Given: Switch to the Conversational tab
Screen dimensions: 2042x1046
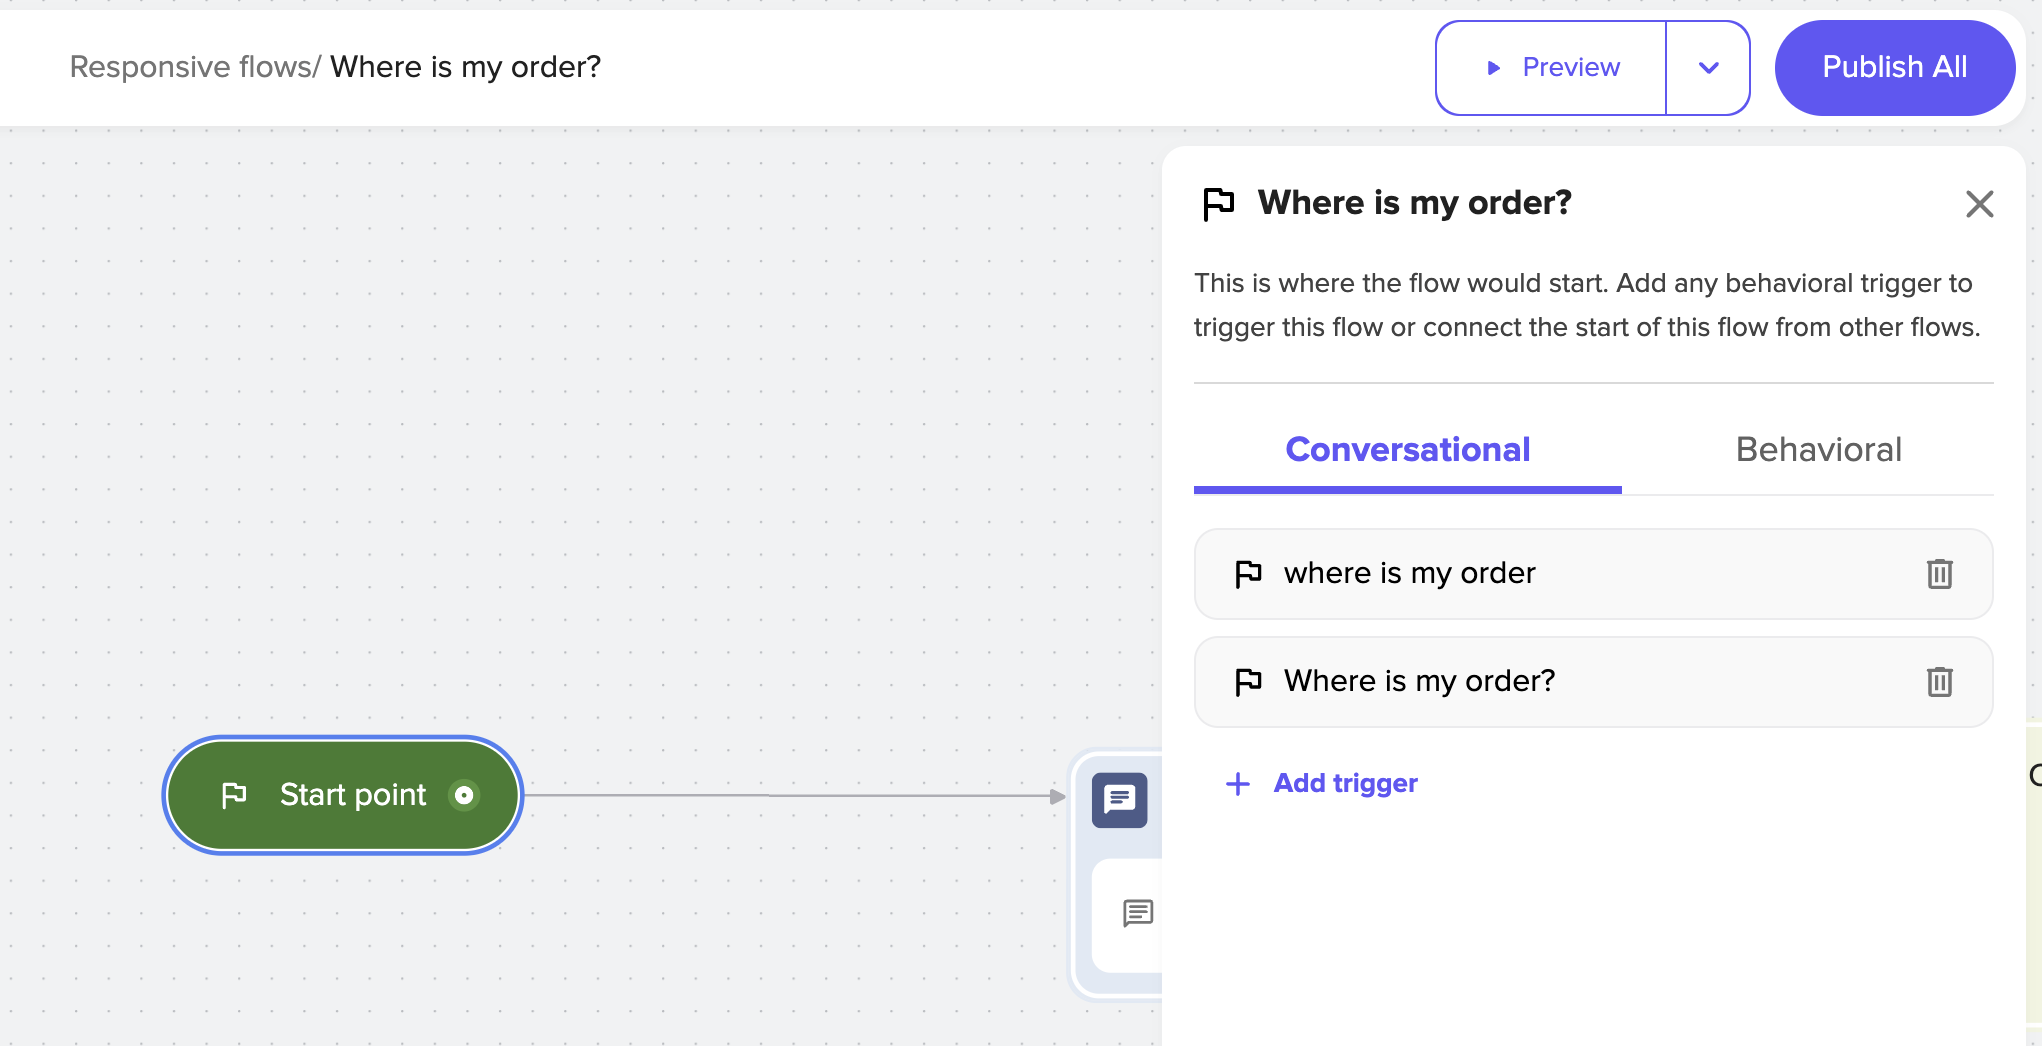Looking at the screenshot, I should [1407, 450].
